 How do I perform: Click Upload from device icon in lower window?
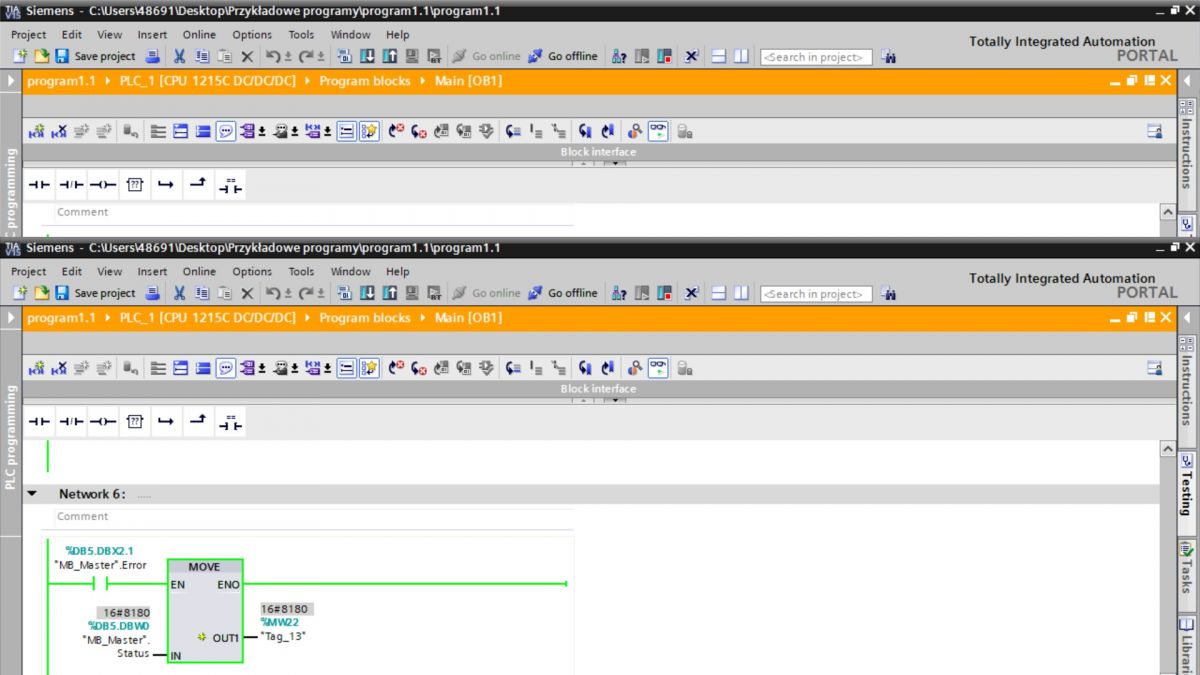pyautogui.click(x=389, y=293)
